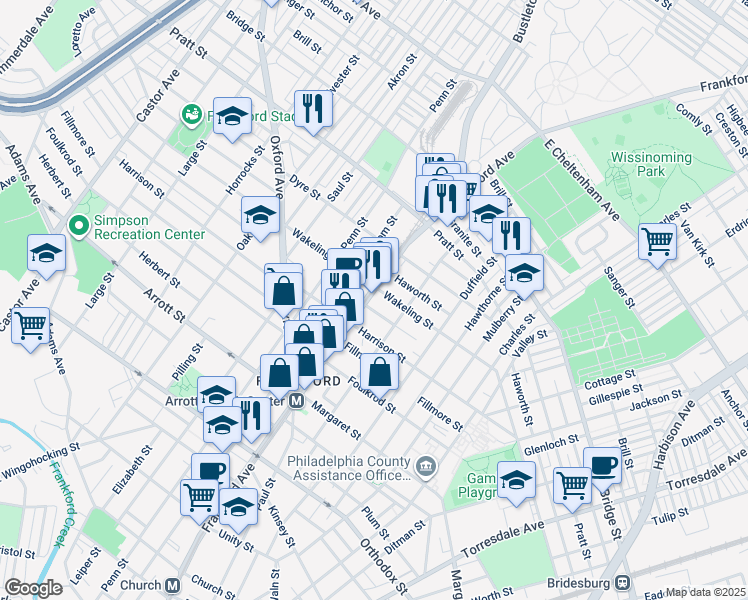Image resolution: width=748 pixels, height=600 pixels.
Task: Select the grocery cart marker near Adams Ave
Action: [x=31, y=325]
